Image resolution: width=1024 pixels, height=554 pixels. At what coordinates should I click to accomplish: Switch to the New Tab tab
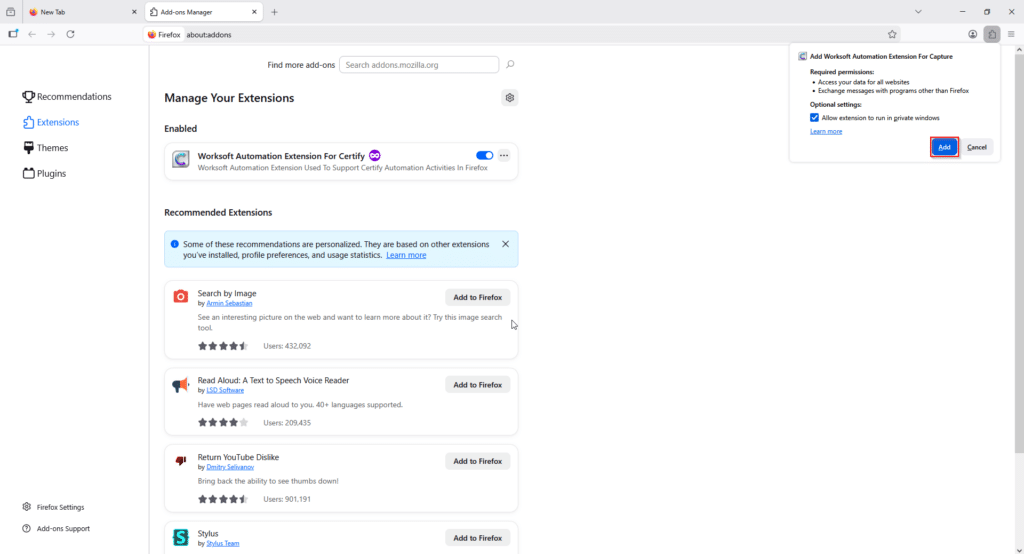click(x=82, y=12)
